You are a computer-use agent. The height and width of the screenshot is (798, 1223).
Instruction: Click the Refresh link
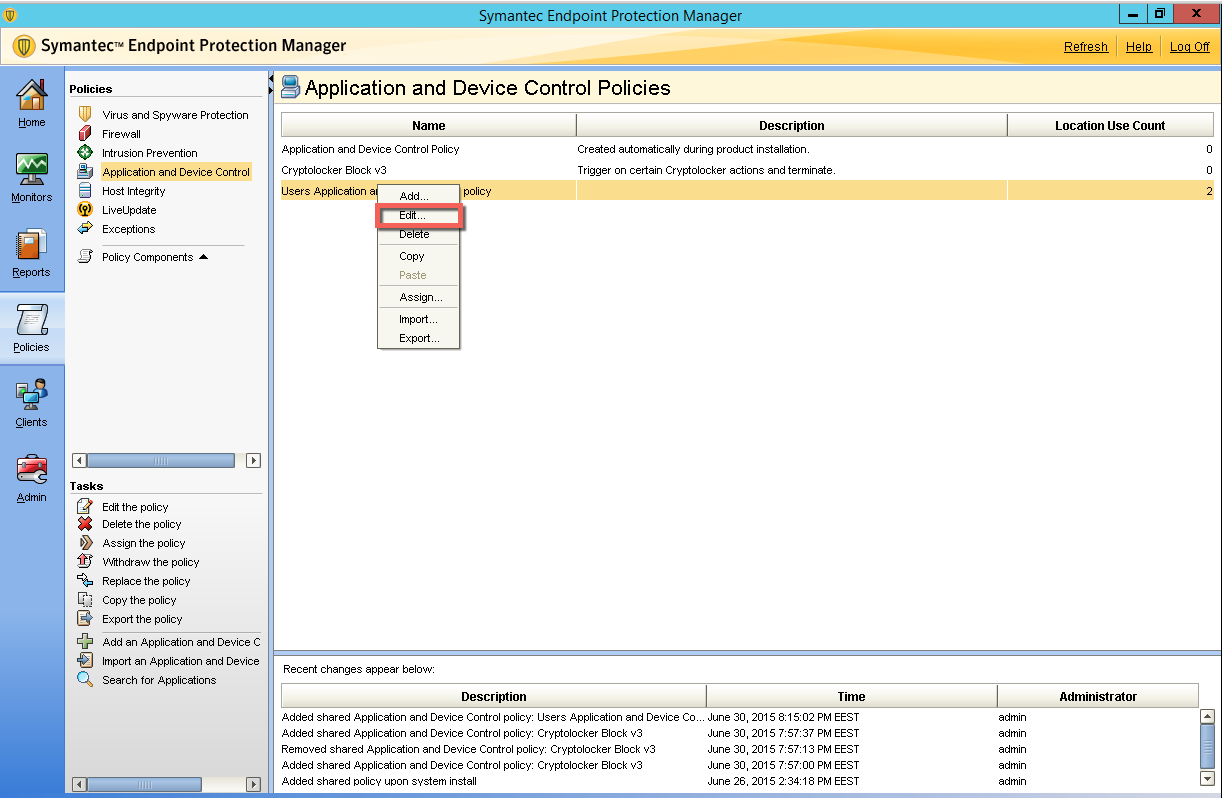click(1085, 47)
